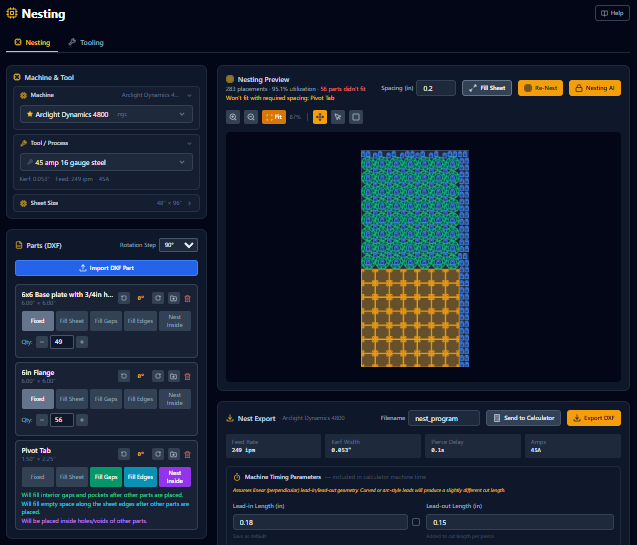
Task: Set Pivot Tab mode to Fixed
Action: pyautogui.click(x=37, y=477)
